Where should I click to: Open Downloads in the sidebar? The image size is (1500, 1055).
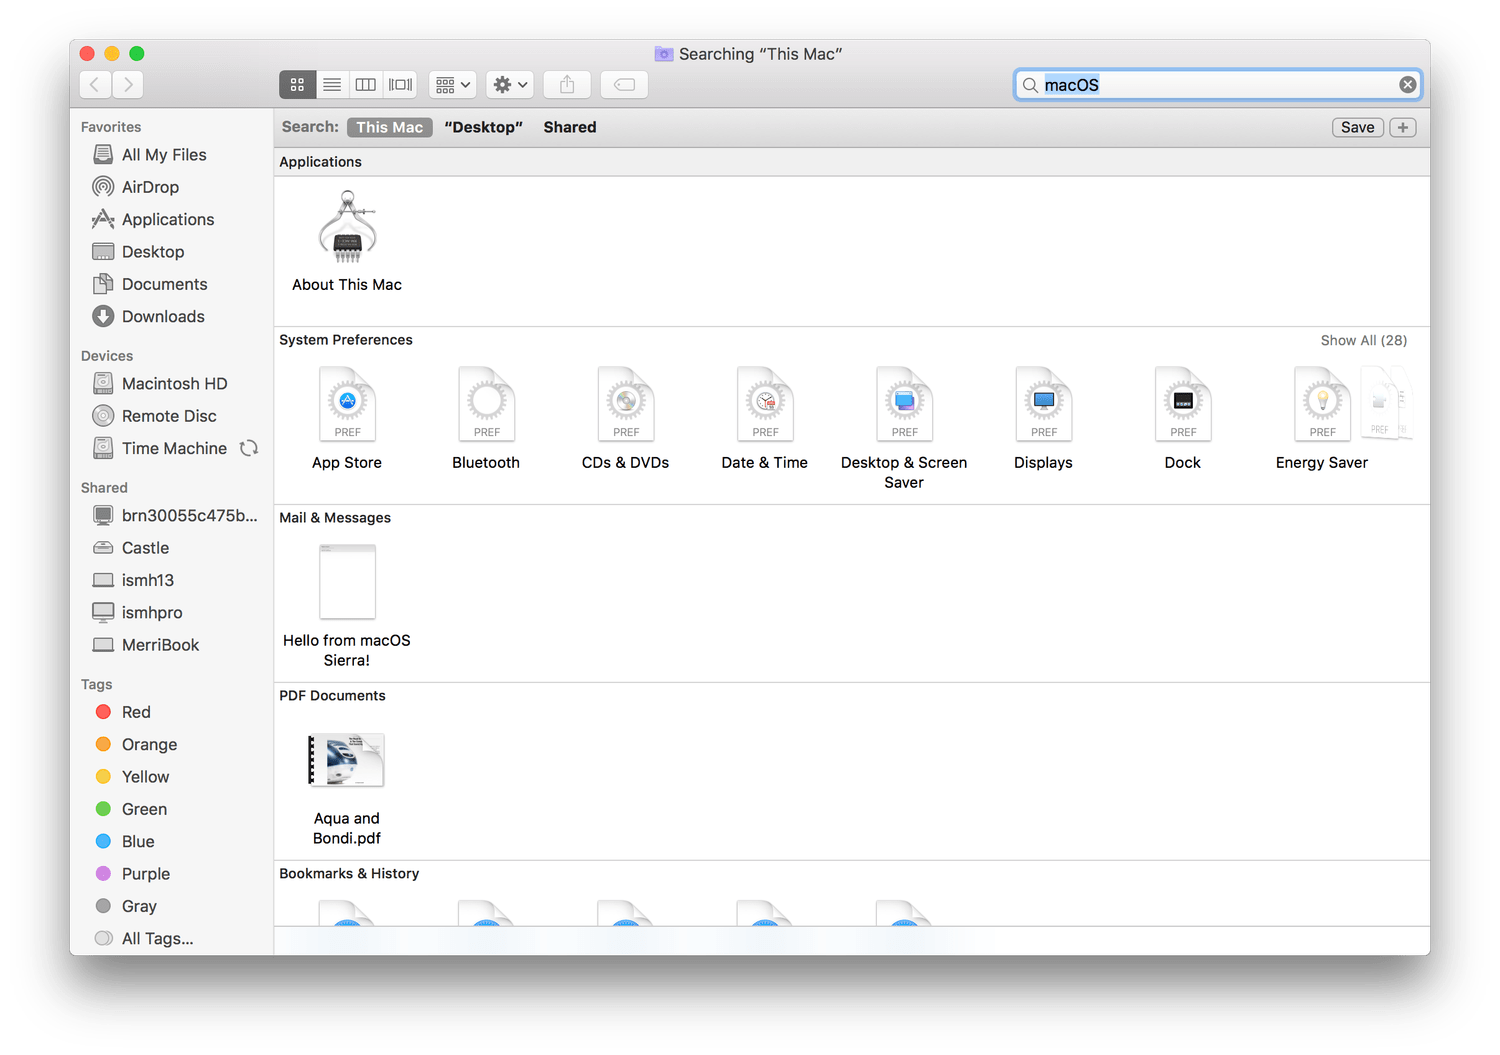tap(163, 317)
